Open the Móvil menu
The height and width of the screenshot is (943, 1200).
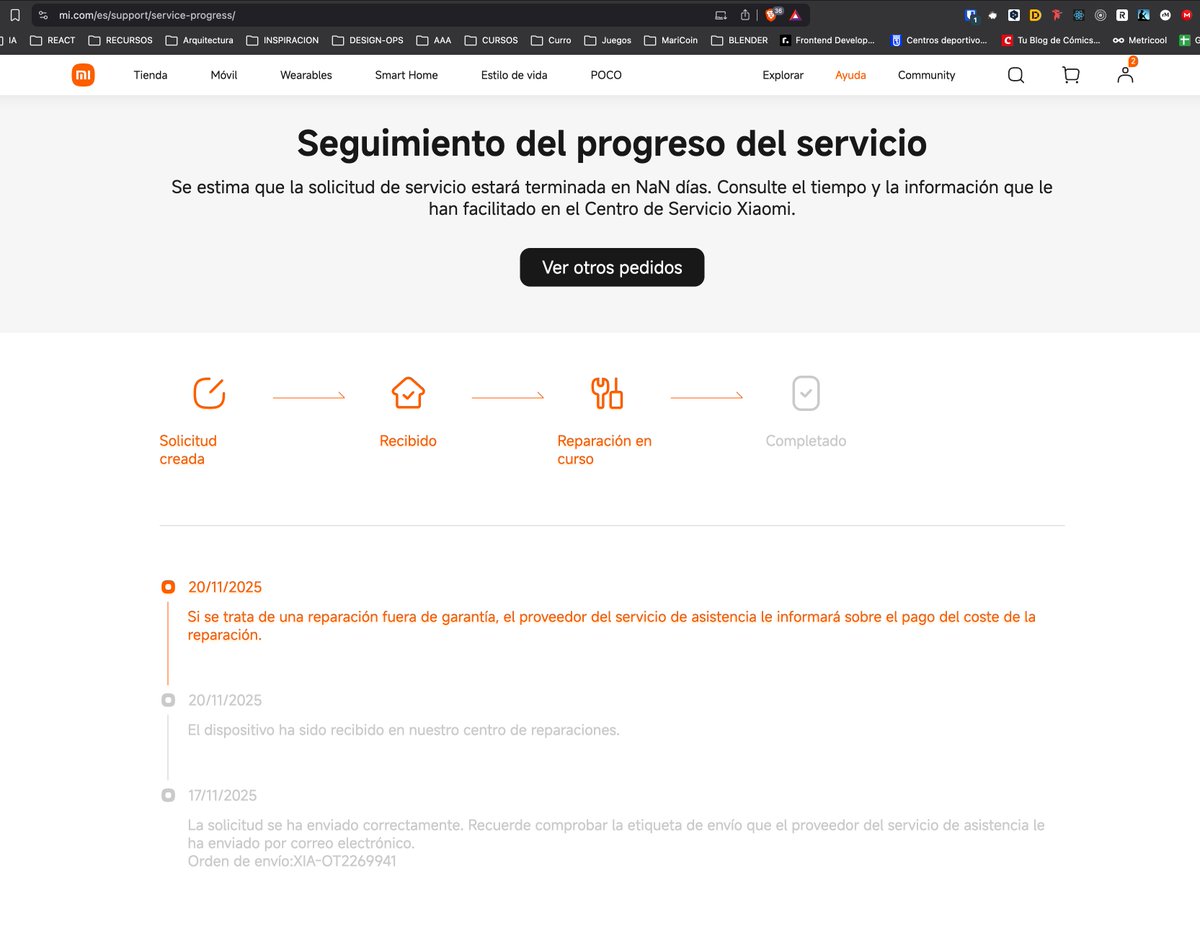tap(224, 75)
